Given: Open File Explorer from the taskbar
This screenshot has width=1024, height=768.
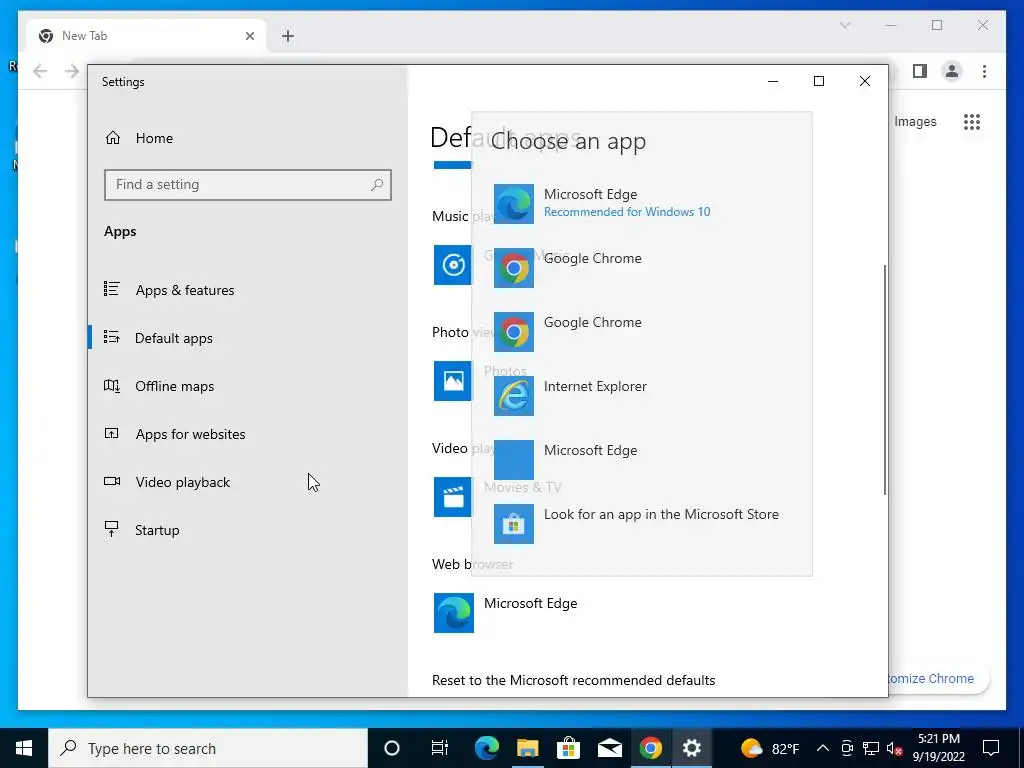Looking at the screenshot, I should coord(528,748).
